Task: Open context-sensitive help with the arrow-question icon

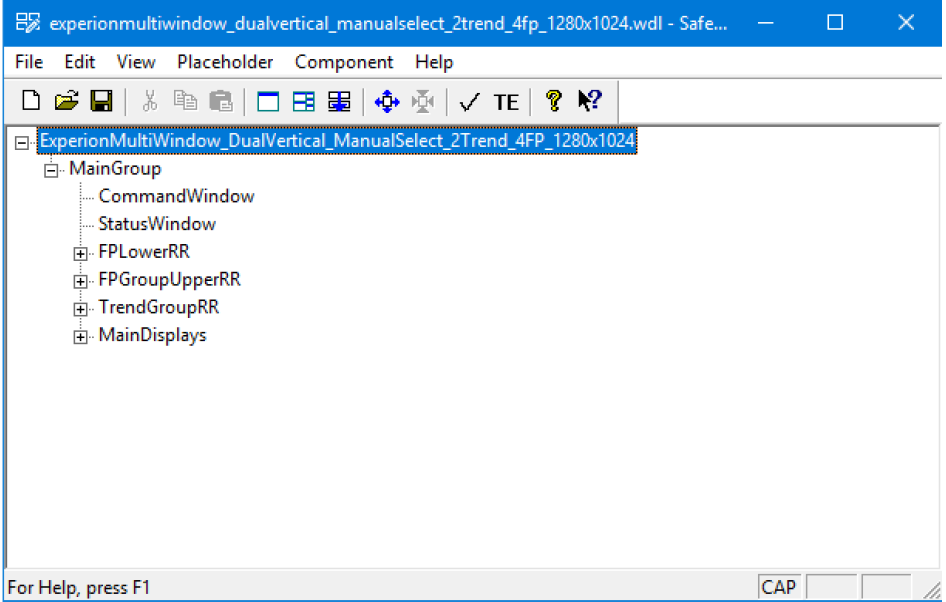Action: pos(589,100)
